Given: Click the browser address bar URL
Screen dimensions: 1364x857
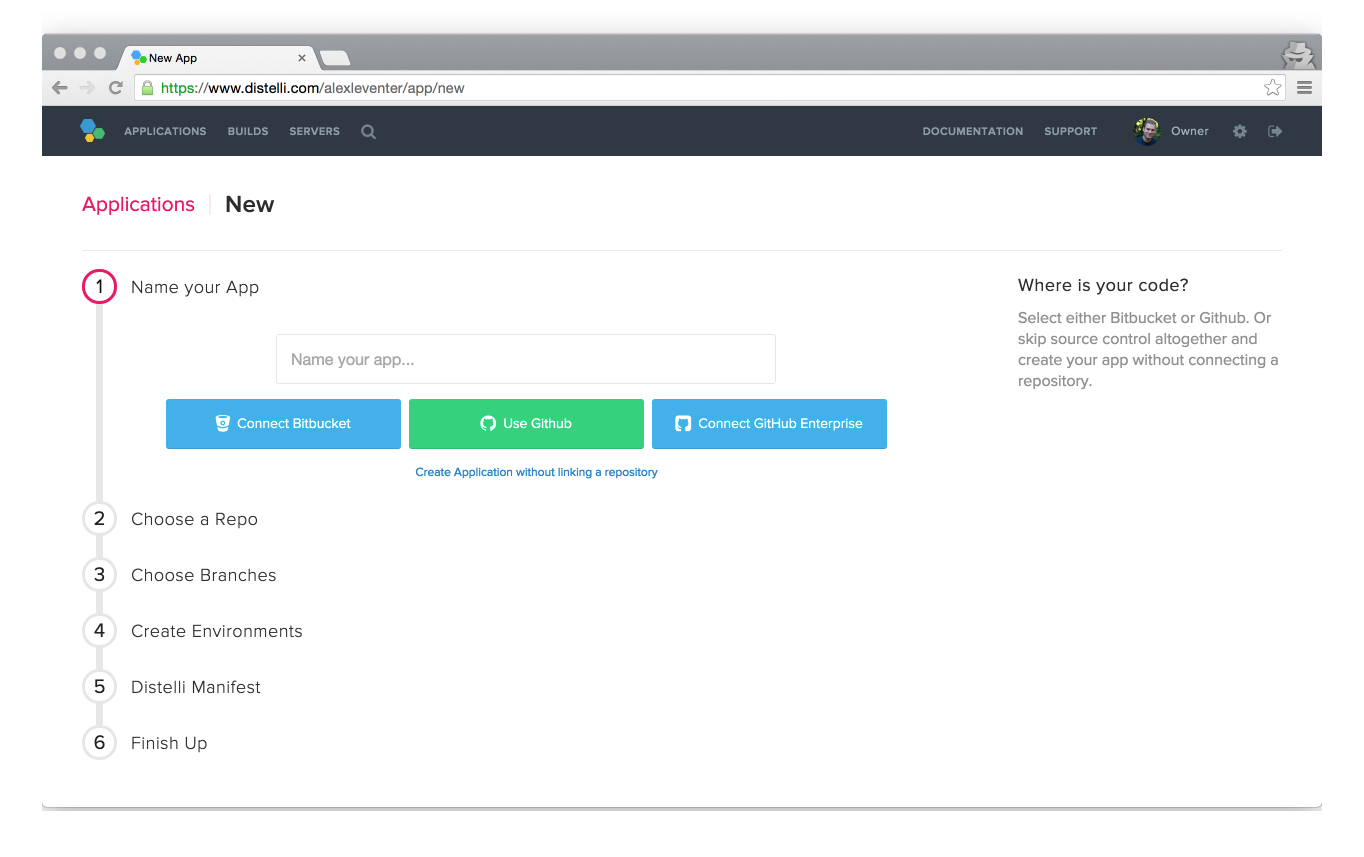Looking at the screenshot, I should (x=312, y=88).
